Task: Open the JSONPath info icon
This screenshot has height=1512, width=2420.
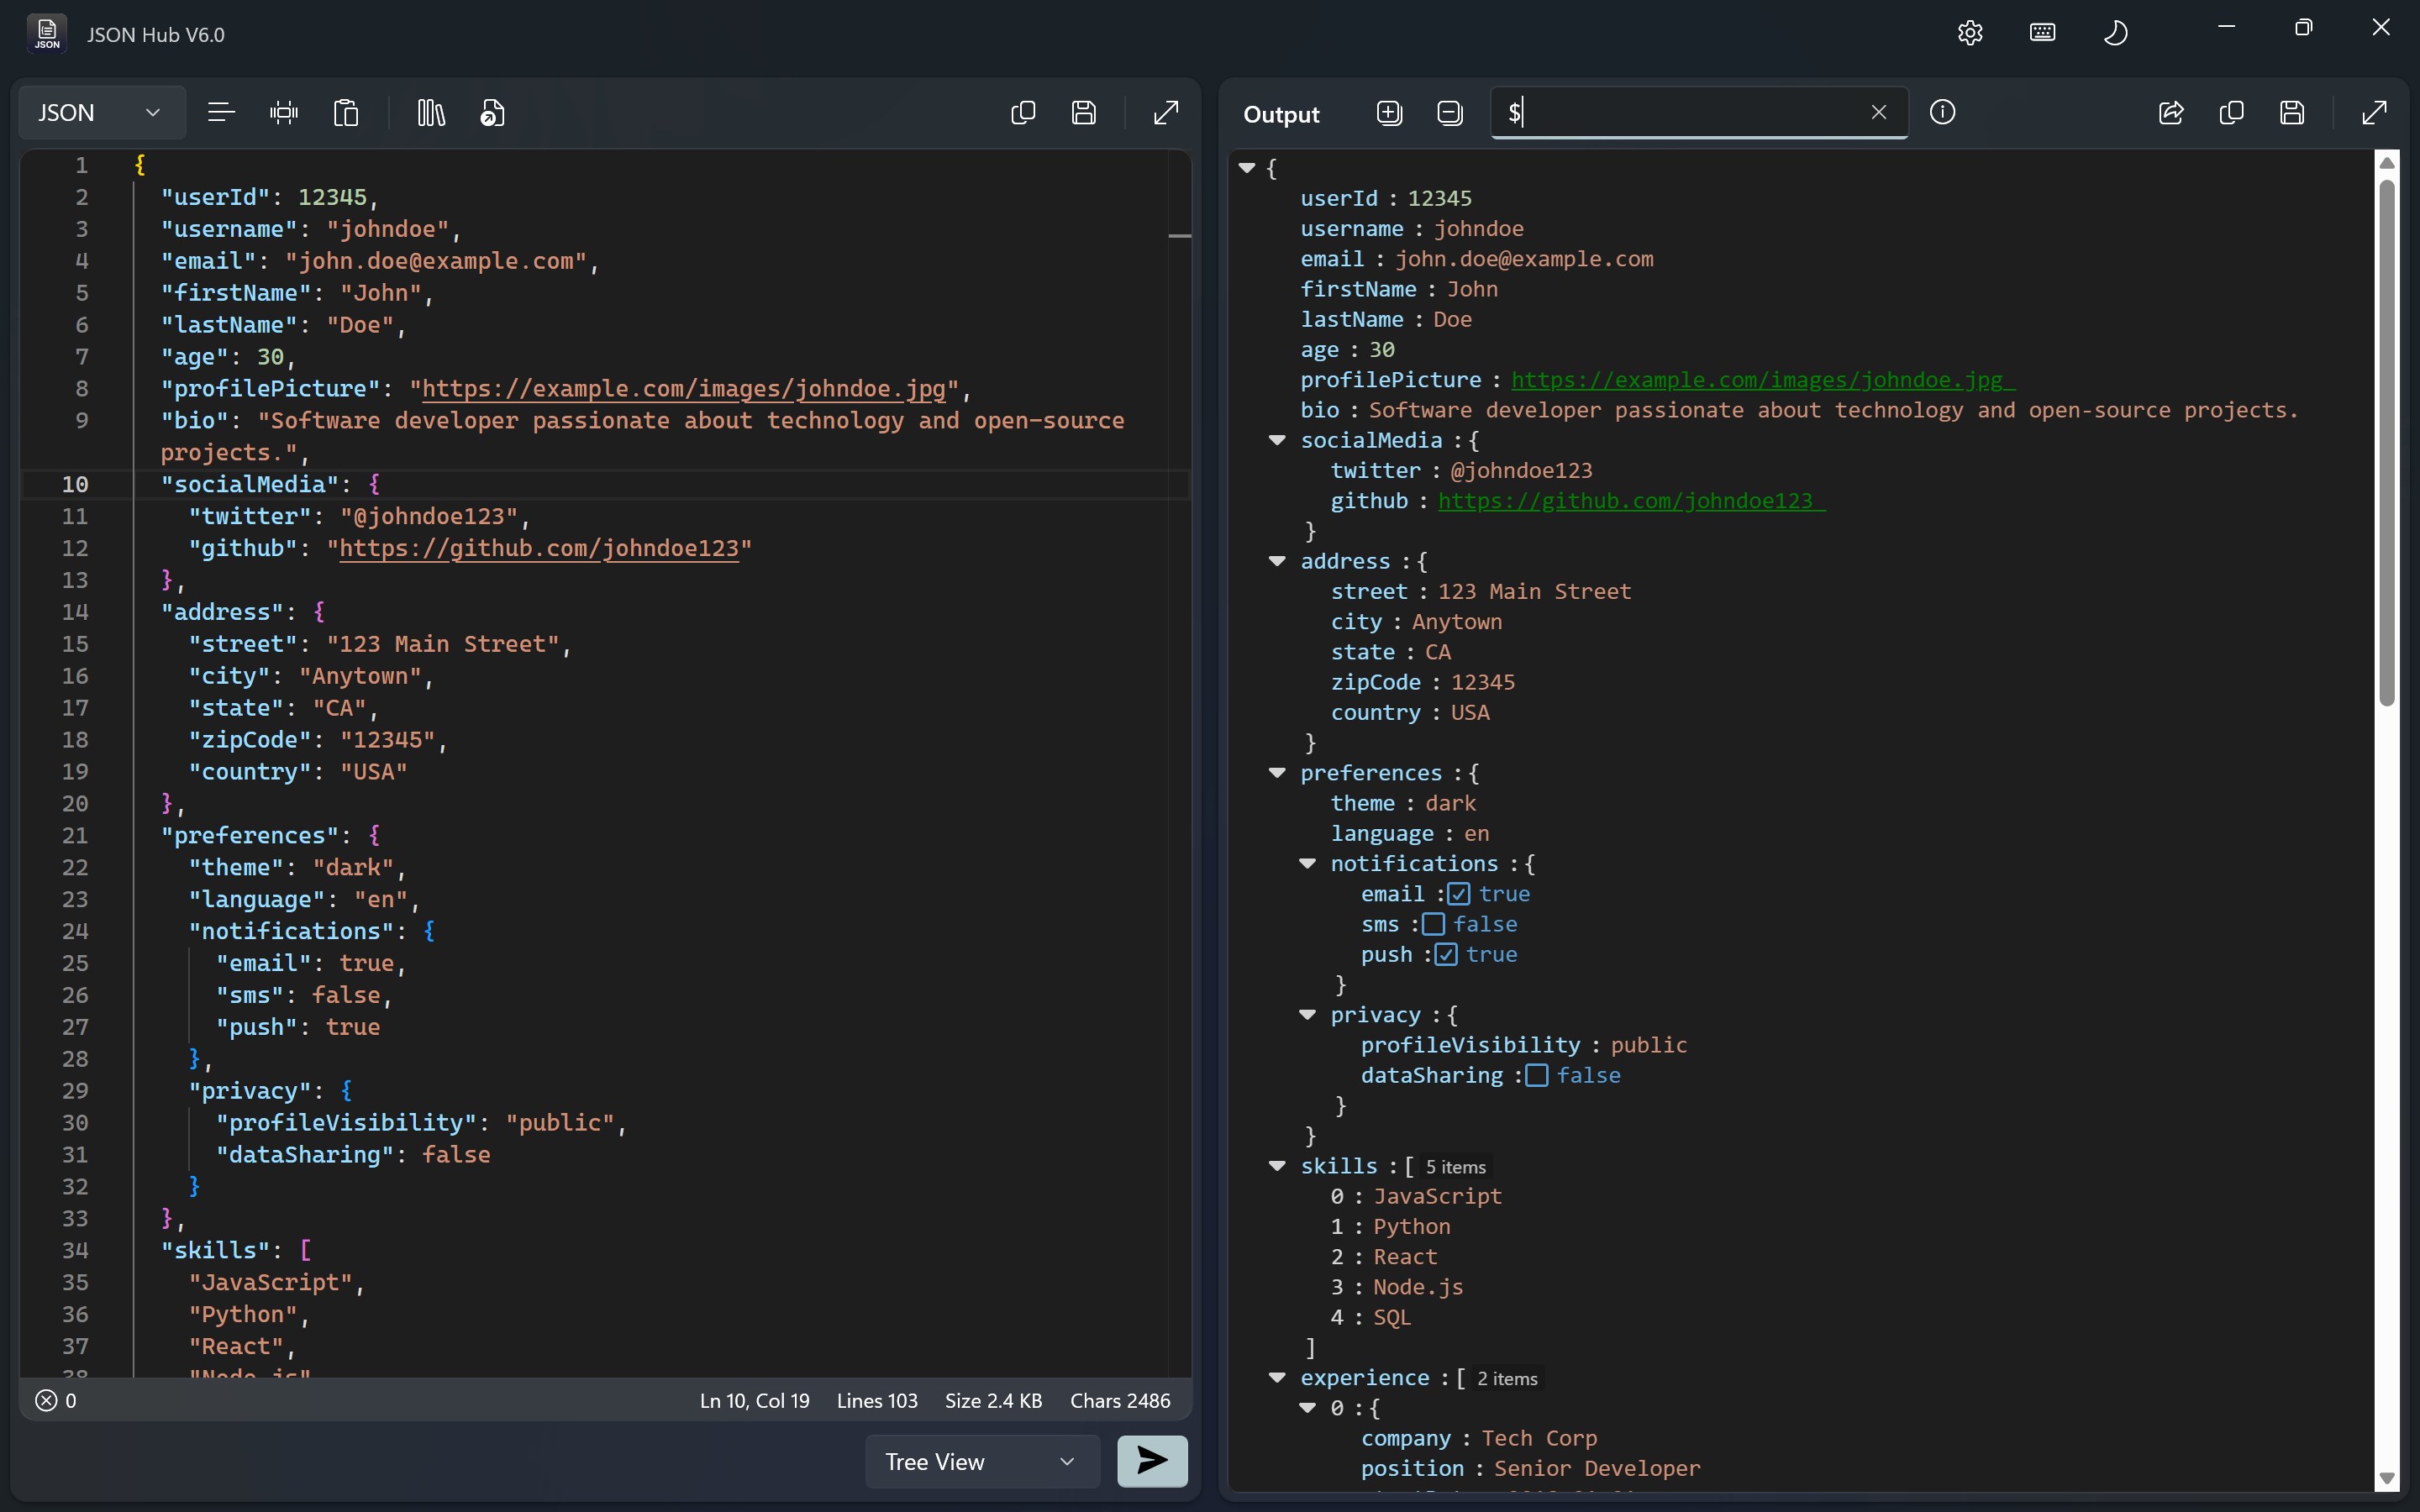Action: 1941,112
